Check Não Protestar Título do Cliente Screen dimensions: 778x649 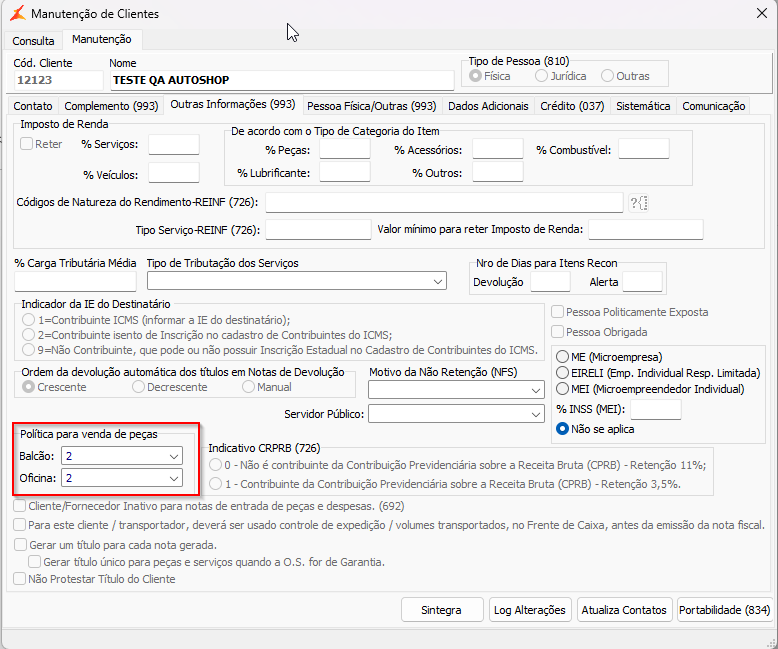tap(20, 579)
